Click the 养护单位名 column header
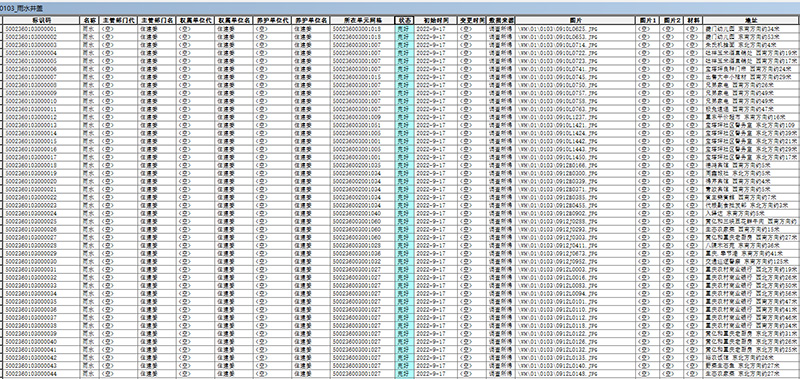Screen dimensions: 800x379 (311, 20)
